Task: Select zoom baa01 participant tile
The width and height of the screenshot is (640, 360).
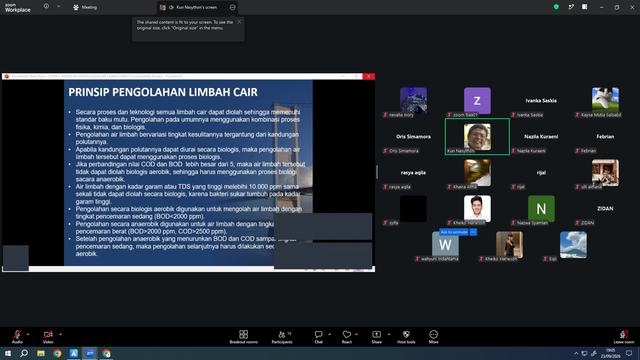Action: 477,101
